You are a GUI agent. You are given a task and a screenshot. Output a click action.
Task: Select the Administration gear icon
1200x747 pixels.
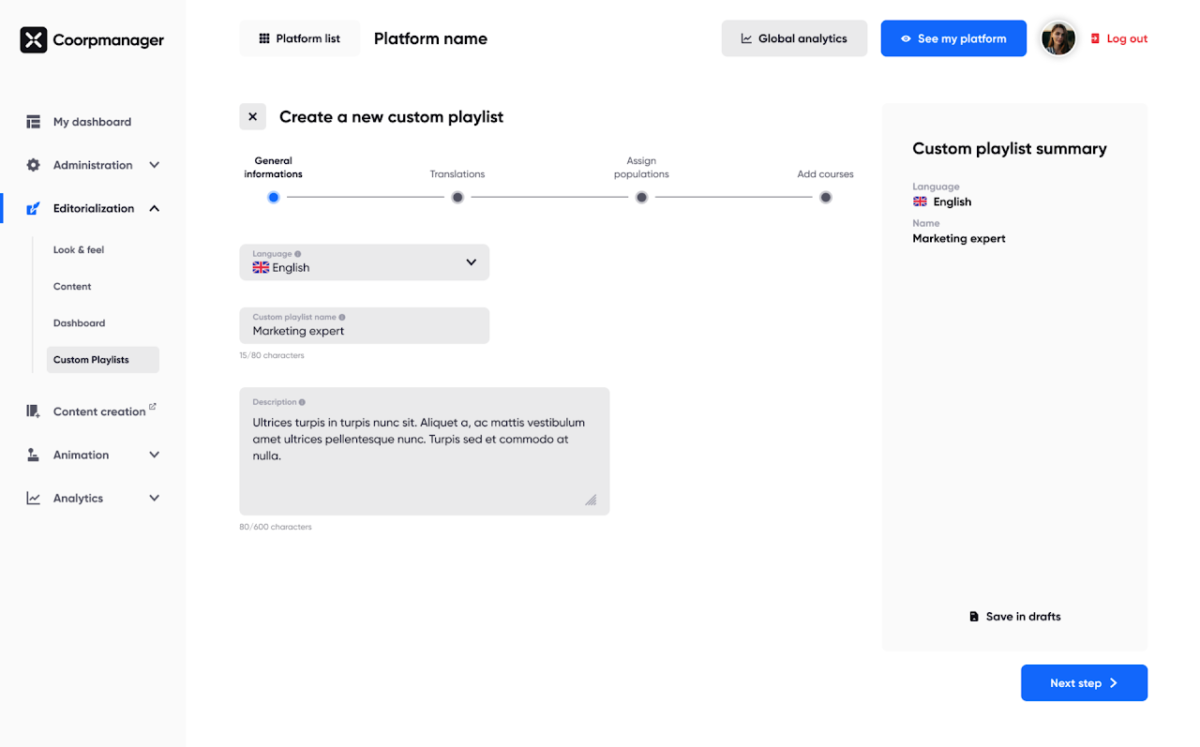click(x=33, y=164)
